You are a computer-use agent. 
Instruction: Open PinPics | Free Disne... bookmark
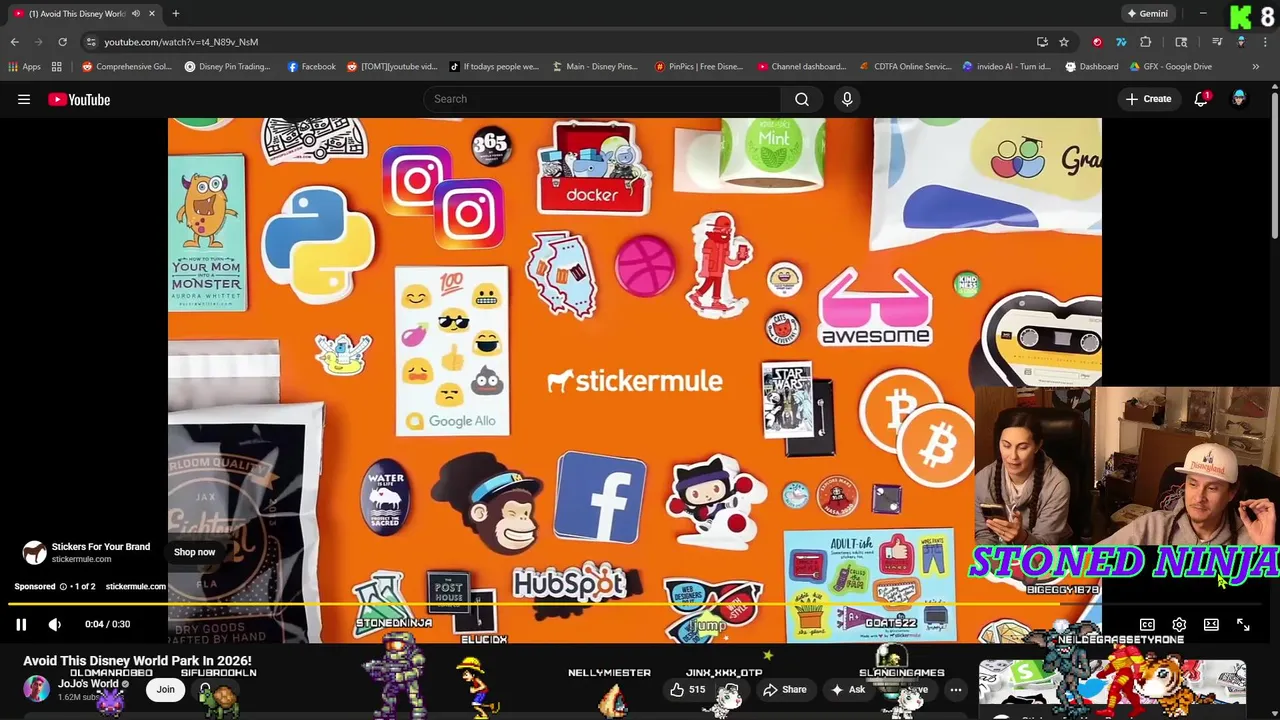699,67
